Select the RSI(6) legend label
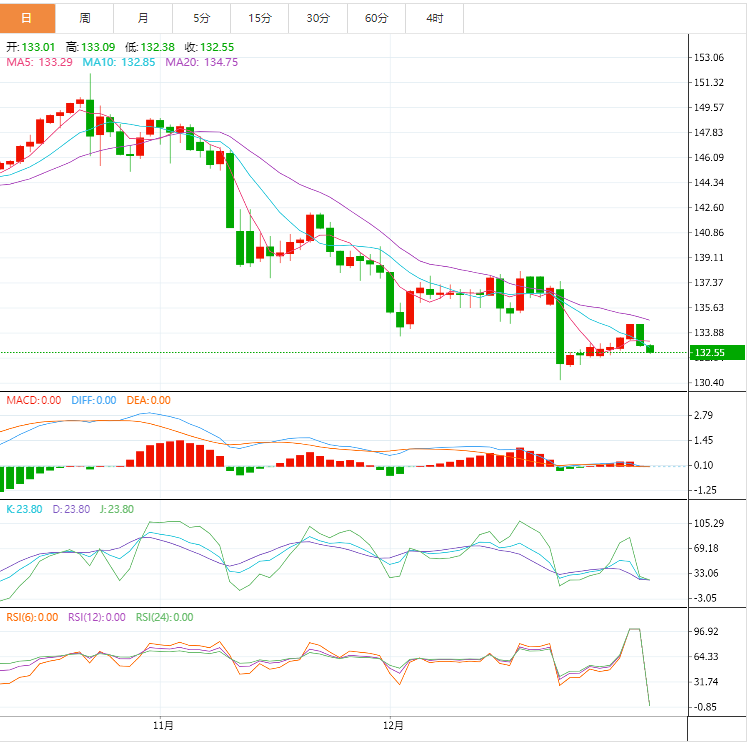 [30, 617]
